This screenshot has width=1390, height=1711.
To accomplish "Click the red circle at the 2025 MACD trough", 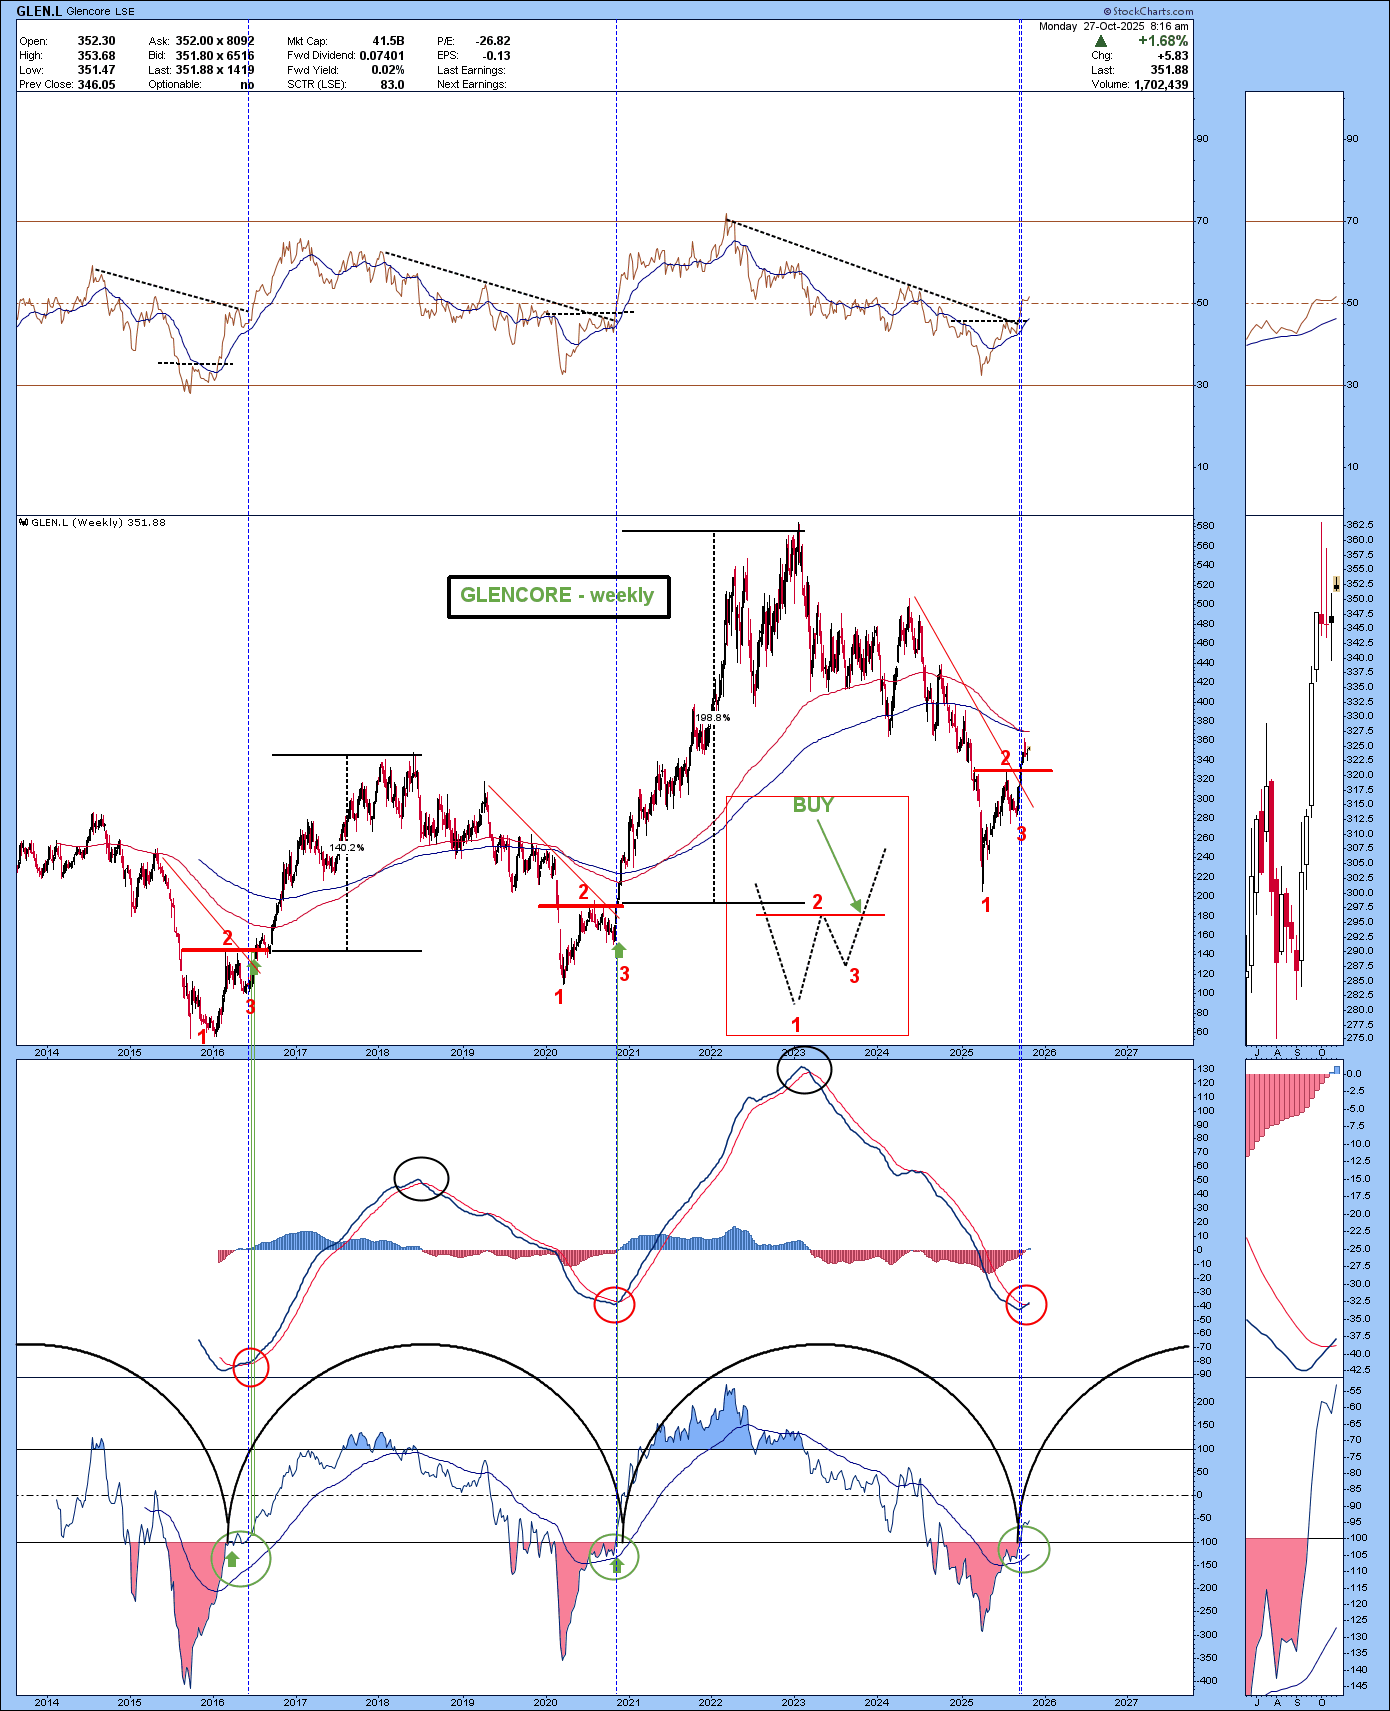I will click(1026, 1305).
